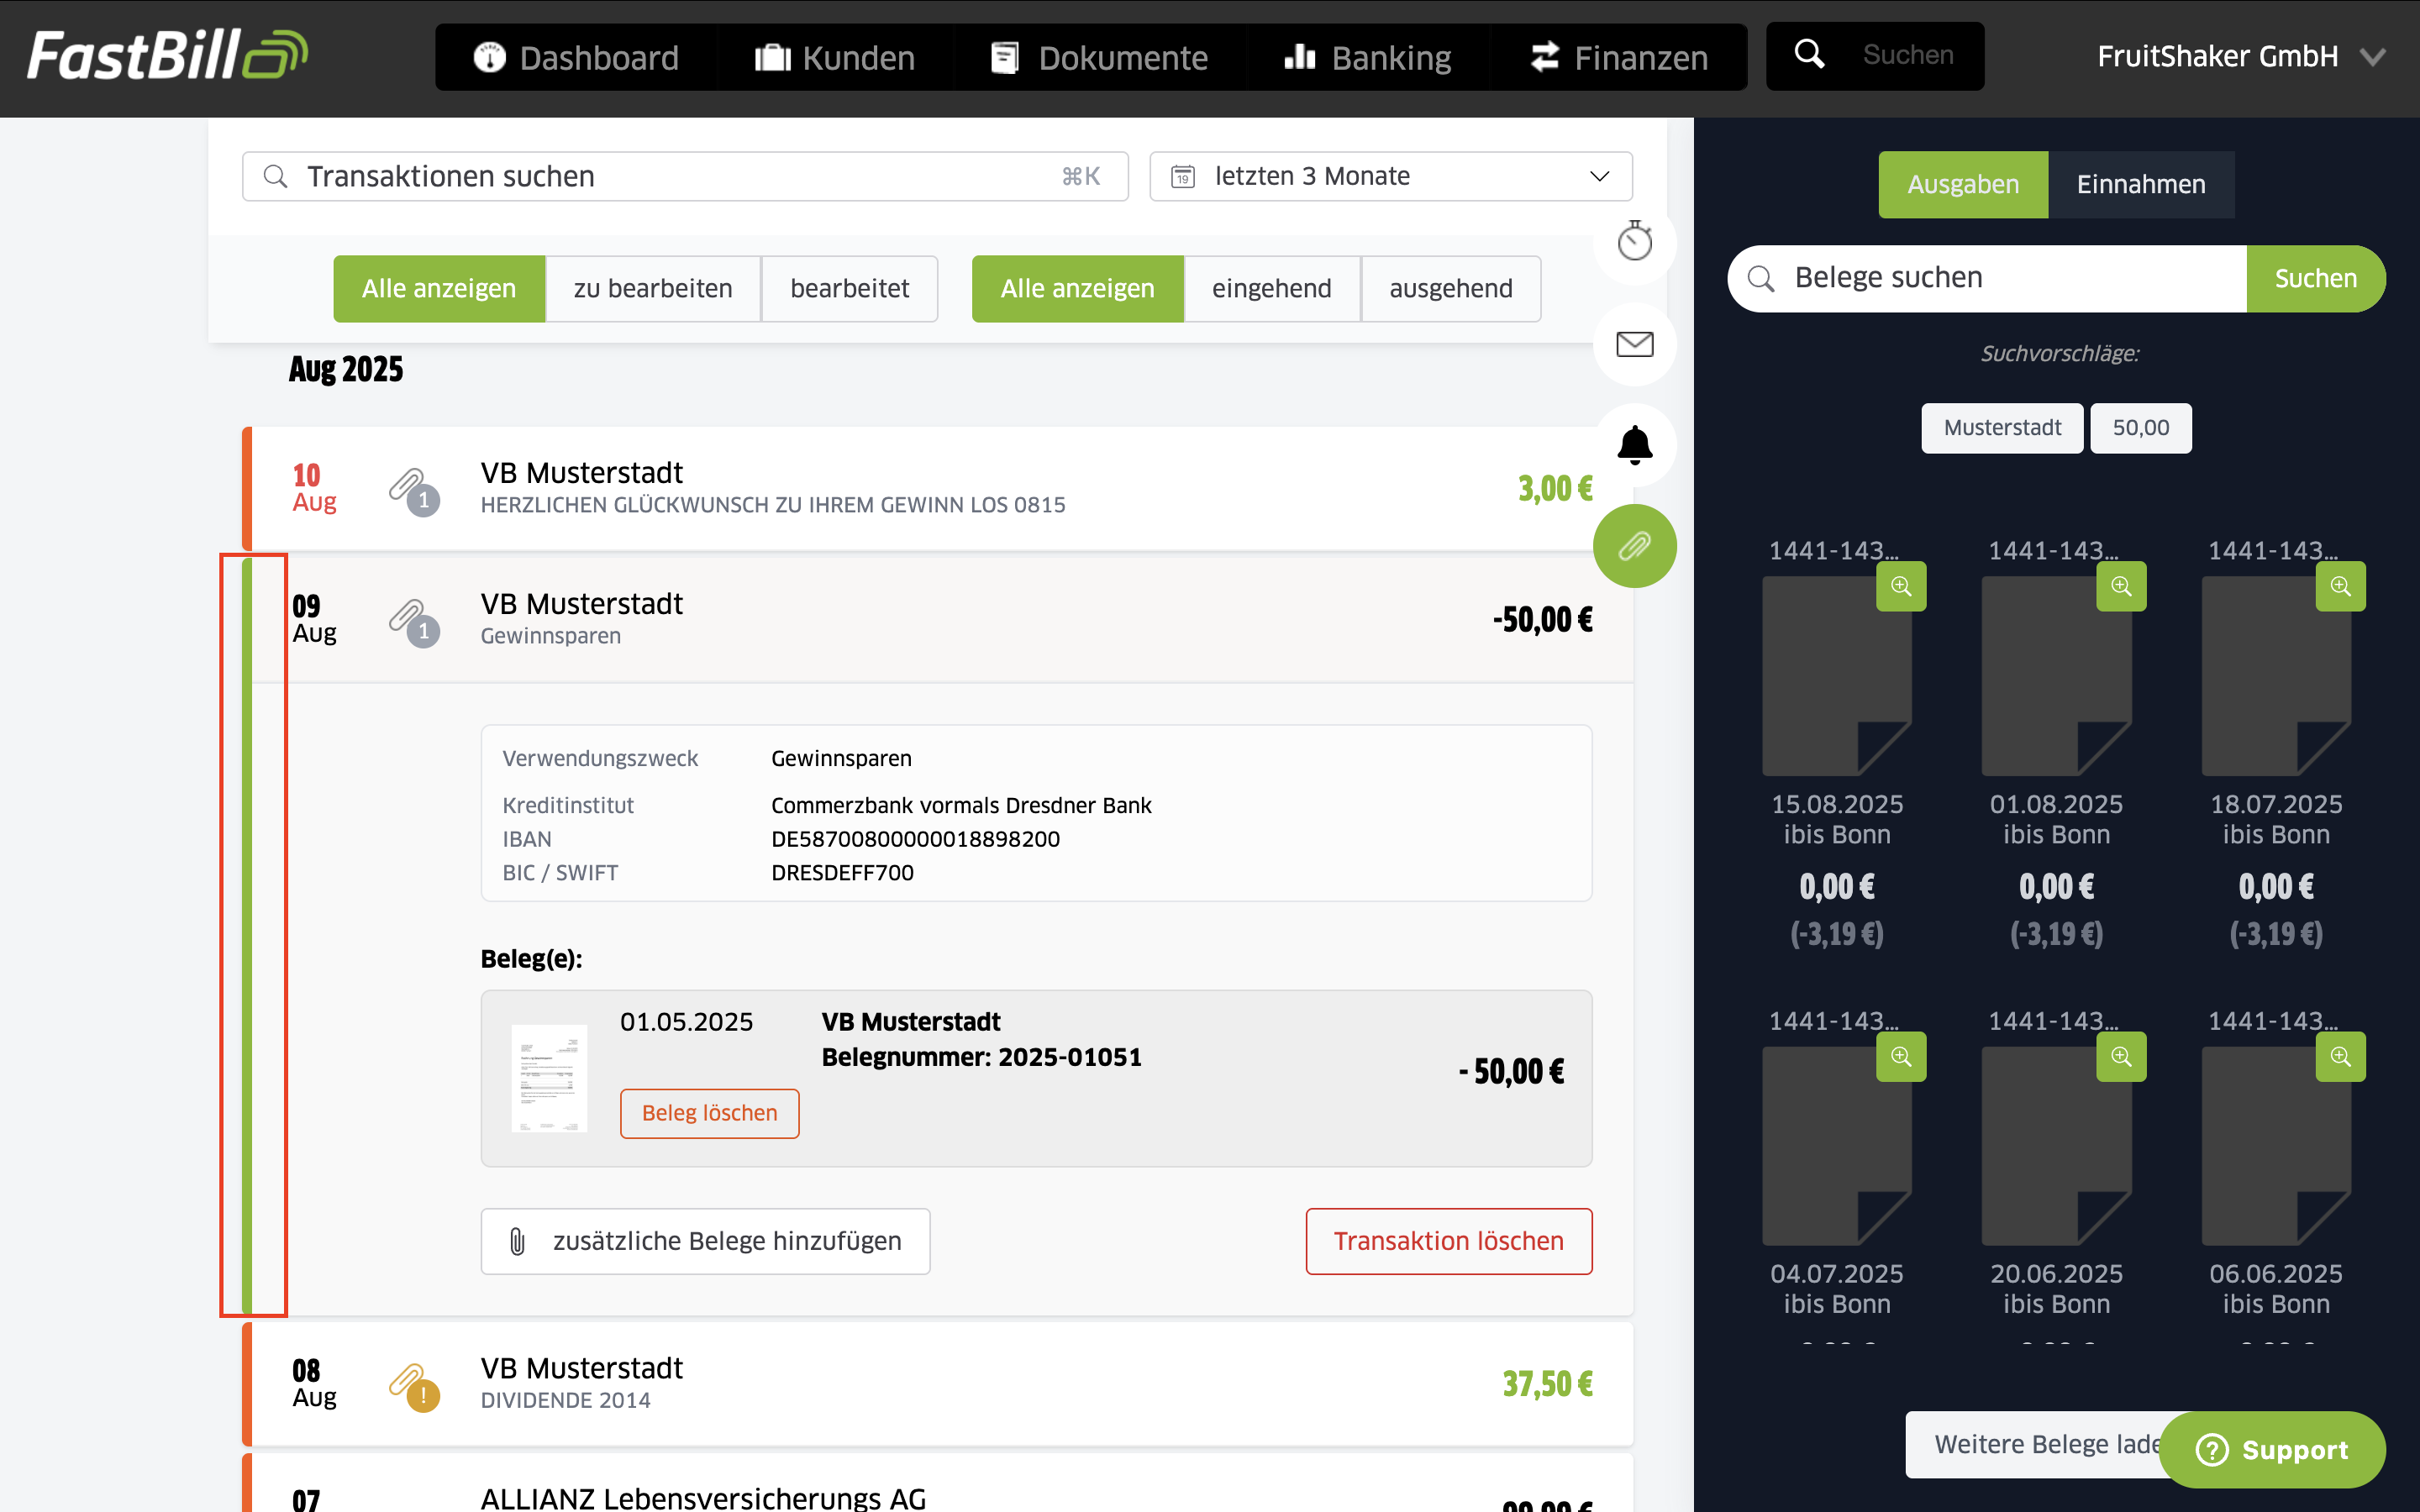The image size is (2420, 1512).
Task: Zoom into receipt dated 06.06.2025
Action: (x=2341, y=1056)
